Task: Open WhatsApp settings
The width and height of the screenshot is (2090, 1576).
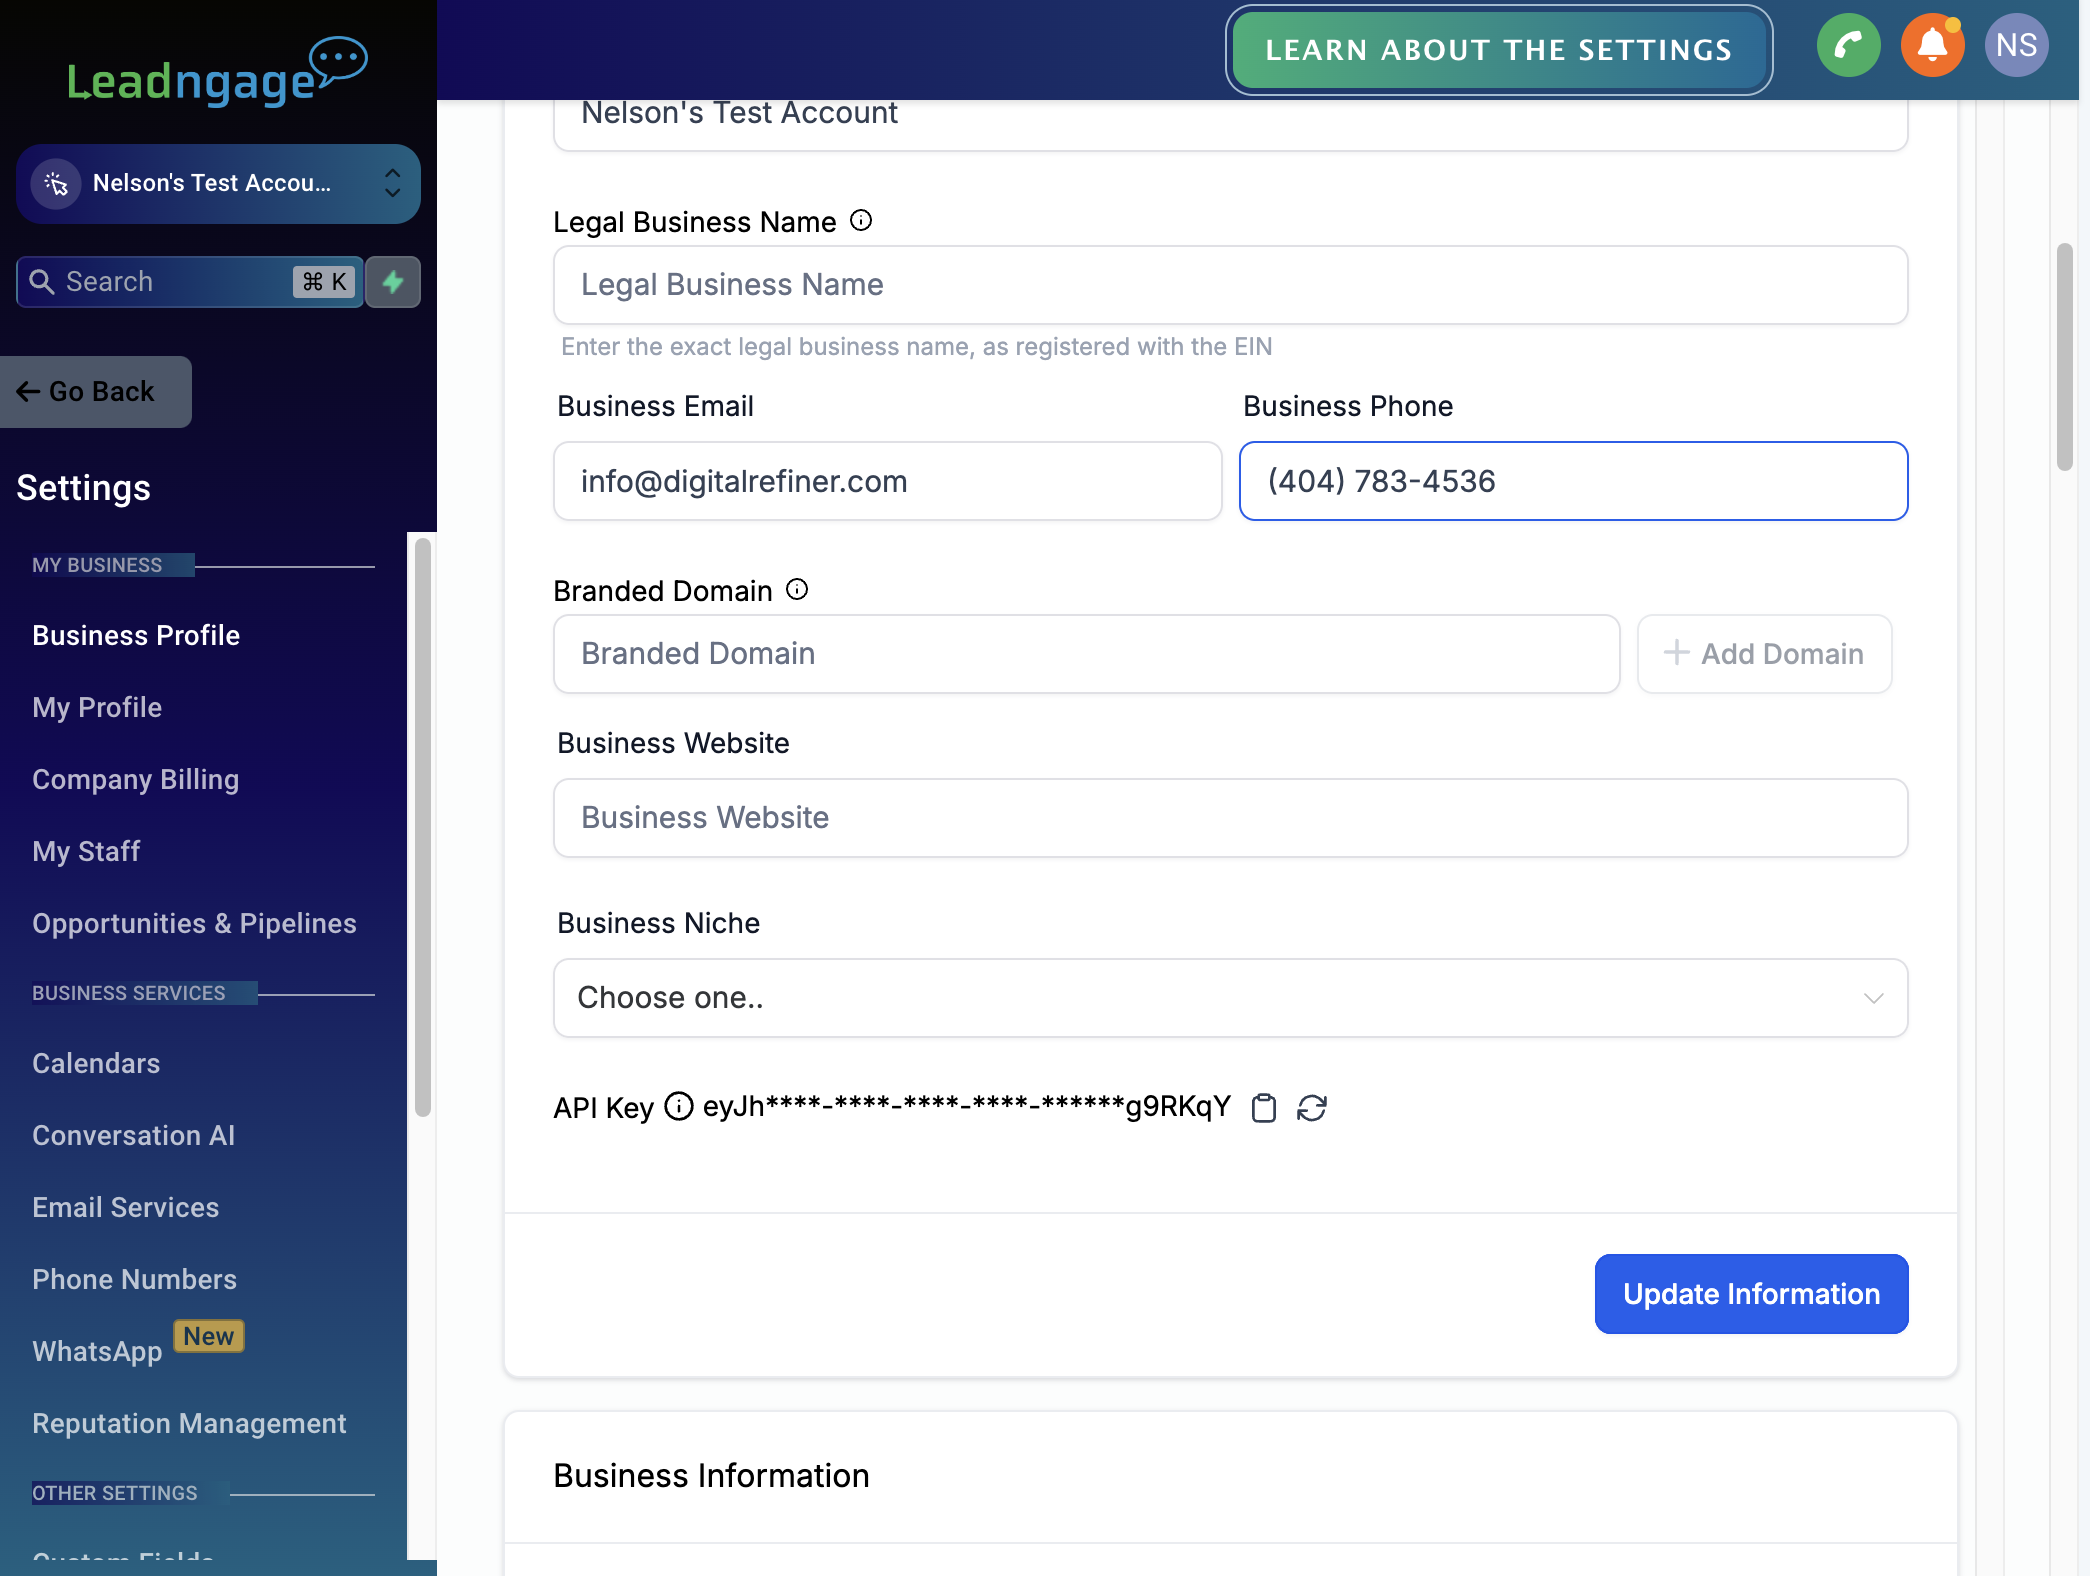Action: click(x=97, y=1352)
